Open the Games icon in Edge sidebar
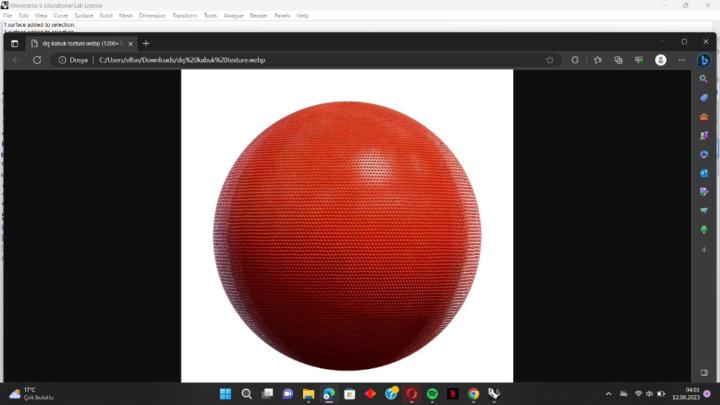Image resolution: width=720 pixels, height=405 pixels. click(x=703, y=135)
